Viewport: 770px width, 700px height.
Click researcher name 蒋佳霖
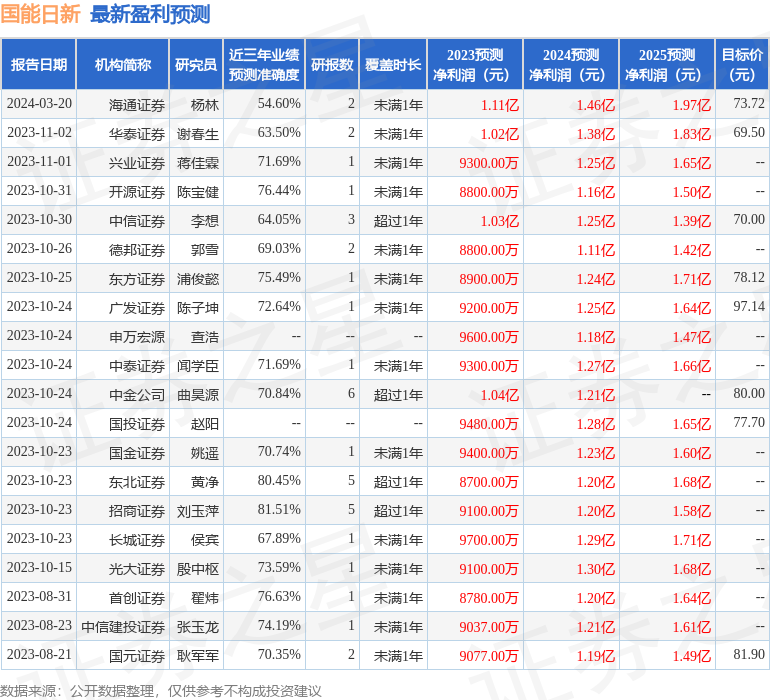[198, 163]
